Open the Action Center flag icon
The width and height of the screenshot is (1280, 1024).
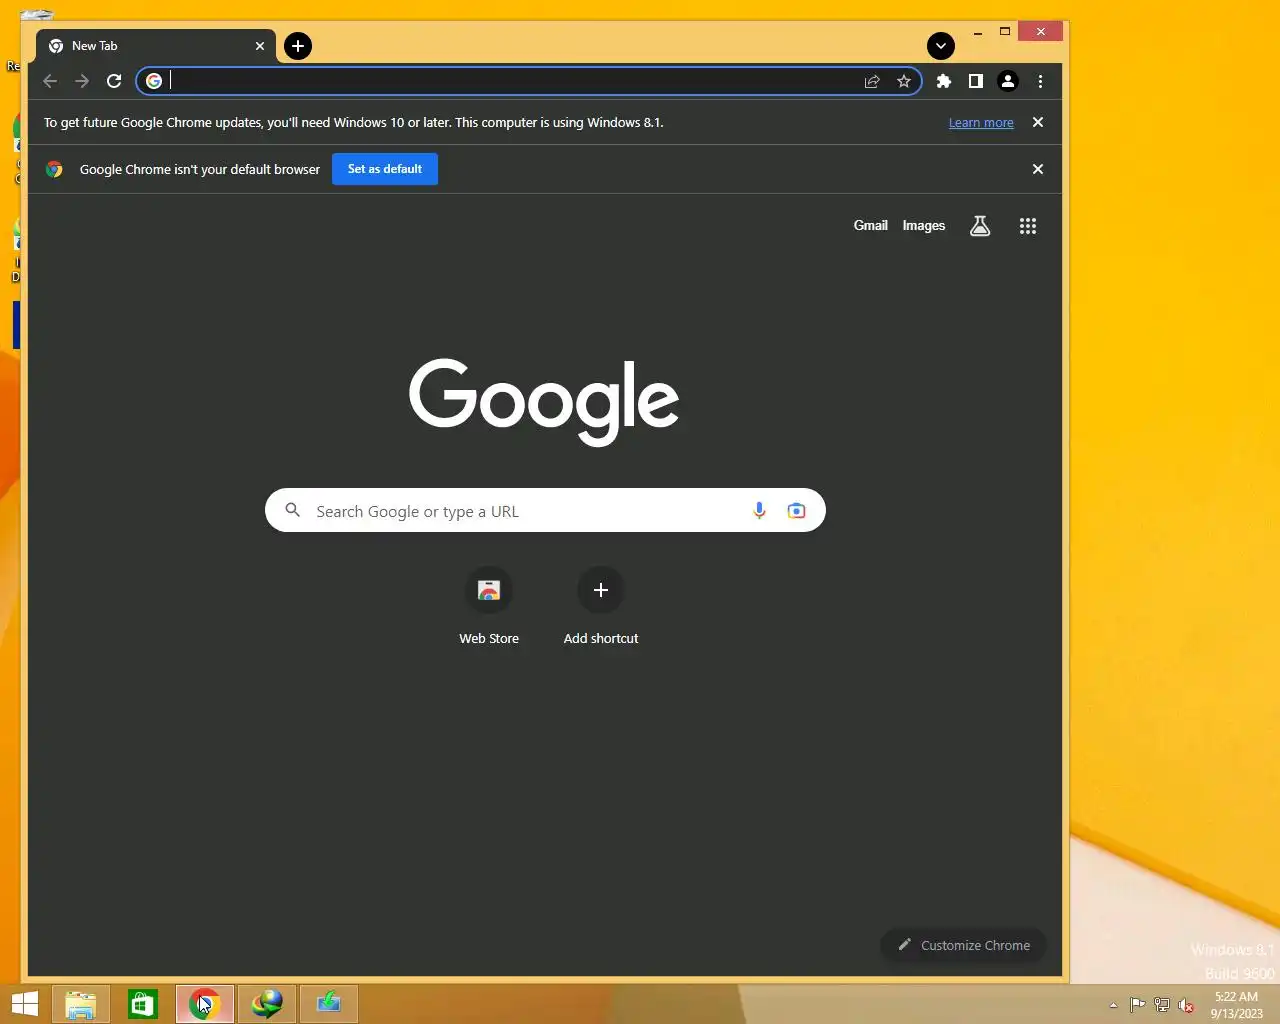1138,1005
